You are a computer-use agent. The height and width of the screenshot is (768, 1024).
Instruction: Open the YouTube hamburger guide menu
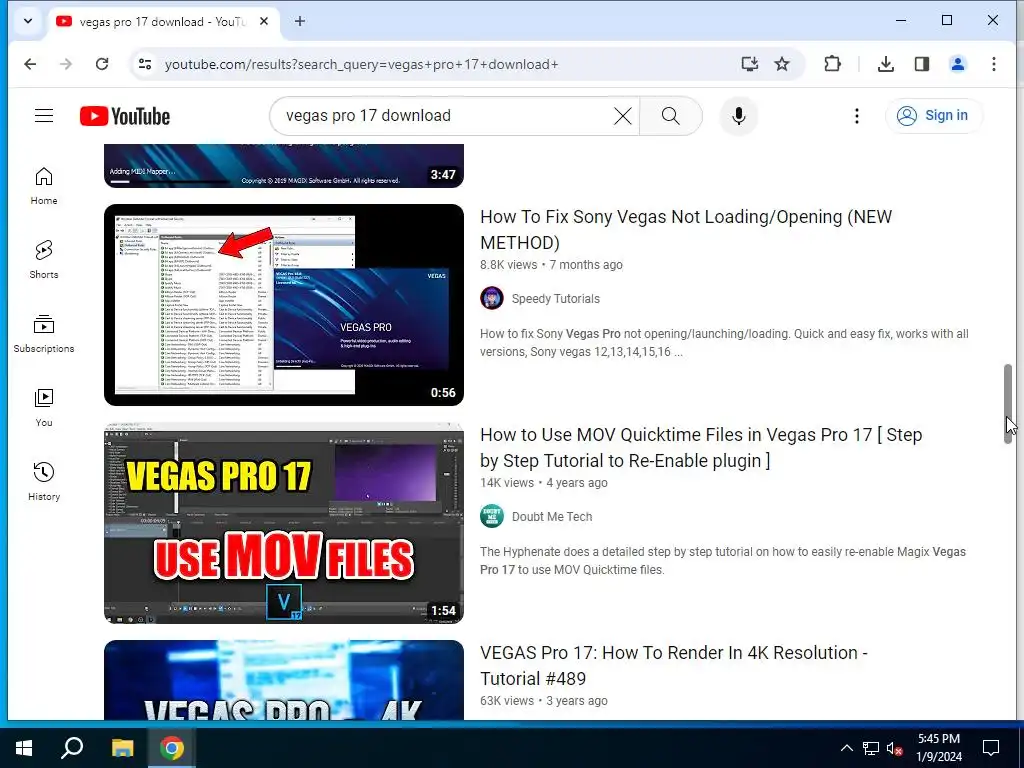(x=44, y=116)
